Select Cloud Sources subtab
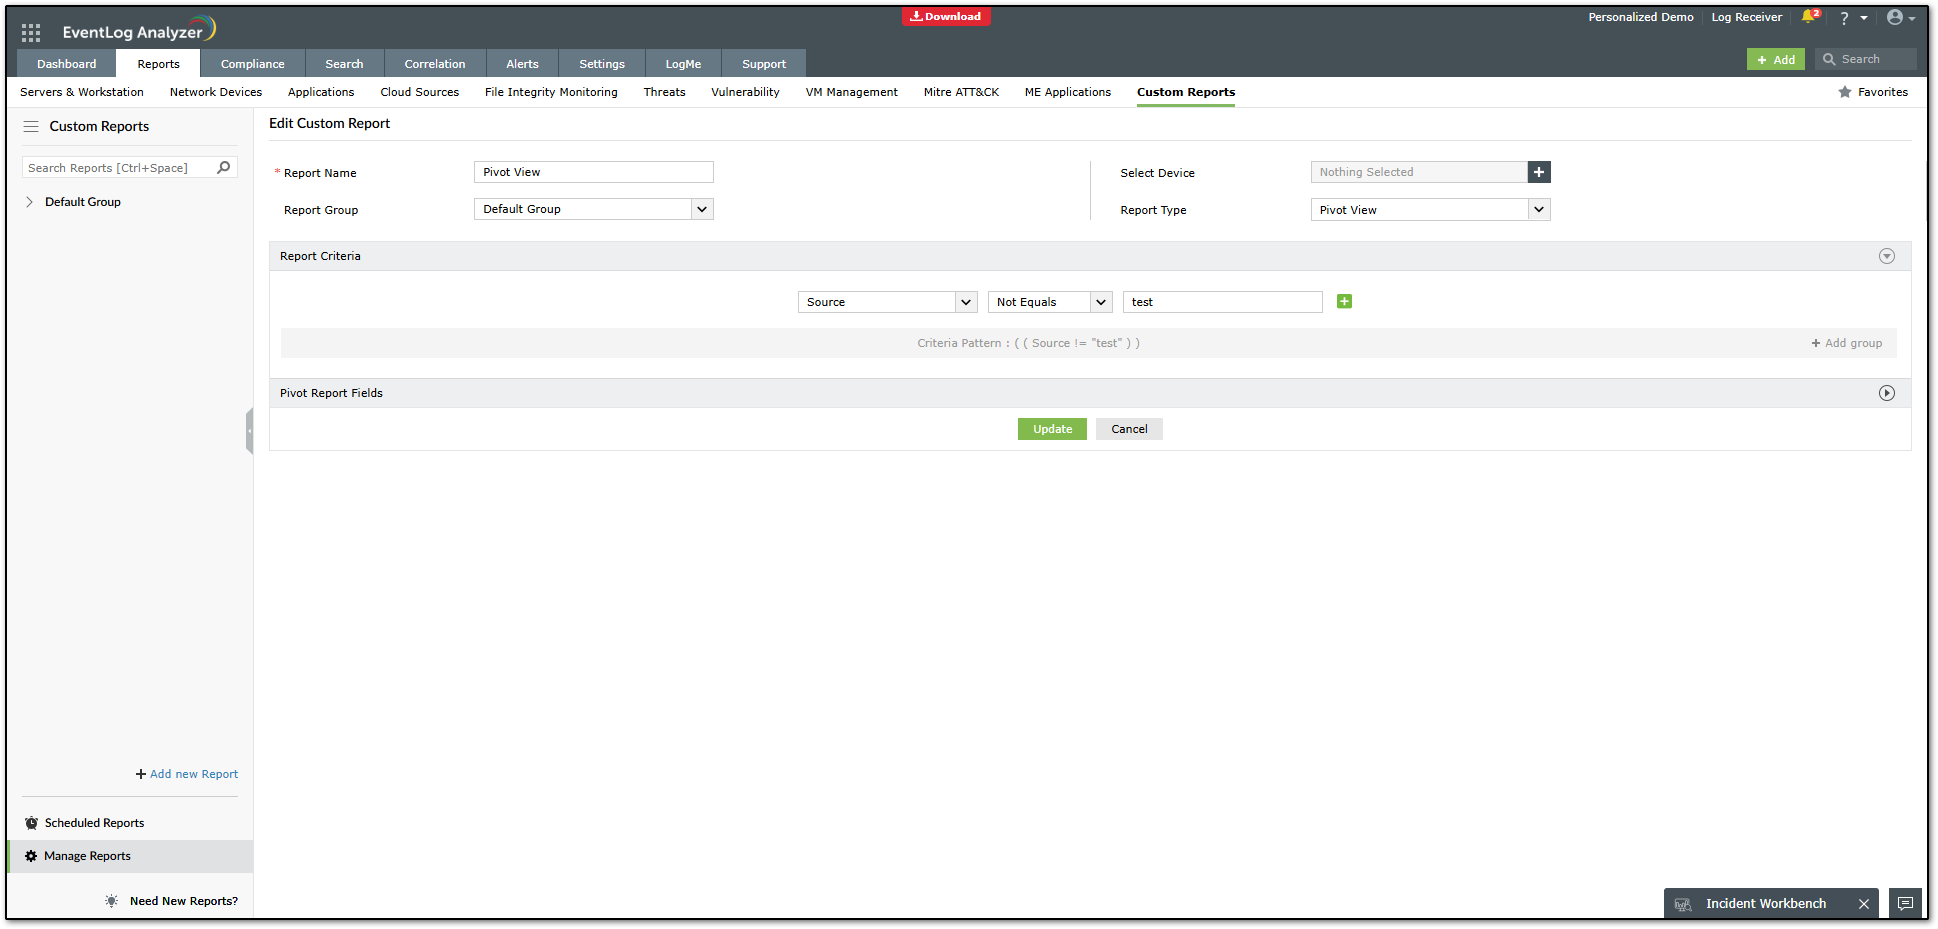Screen dimensions: 1938x929 (420, 92)
